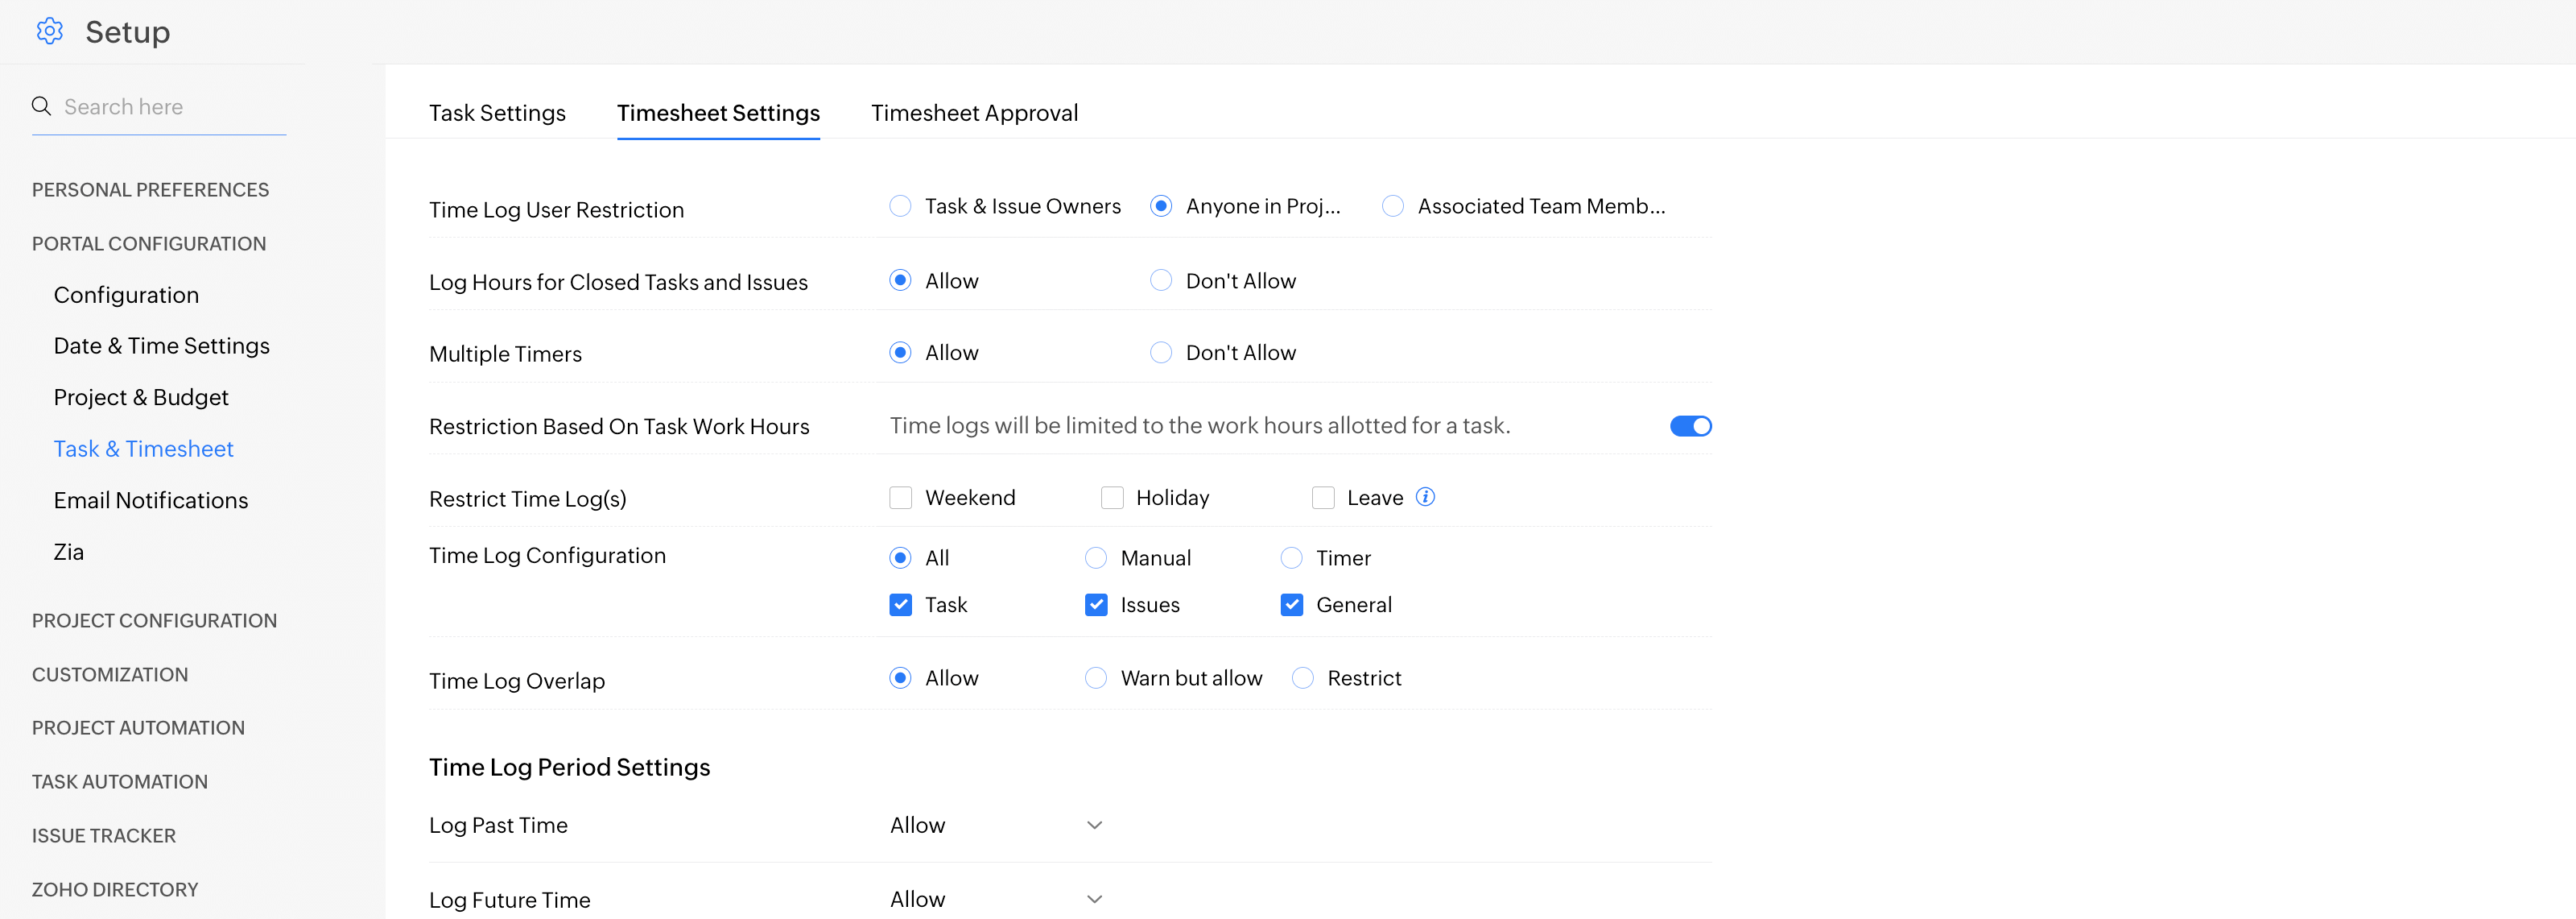This screenshot has width=2576, height=919.
Task: Select Task & Issue Owners radio option
Action: [900, 206]
